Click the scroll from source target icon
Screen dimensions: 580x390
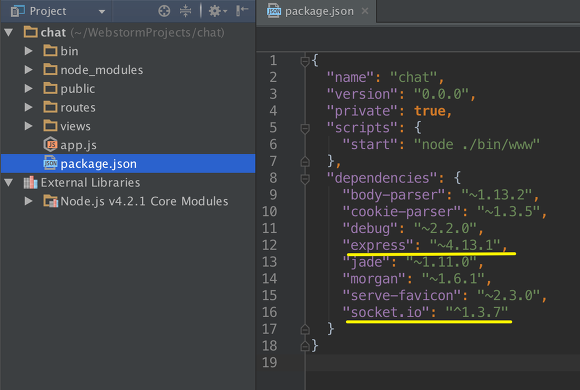[164, 11]
